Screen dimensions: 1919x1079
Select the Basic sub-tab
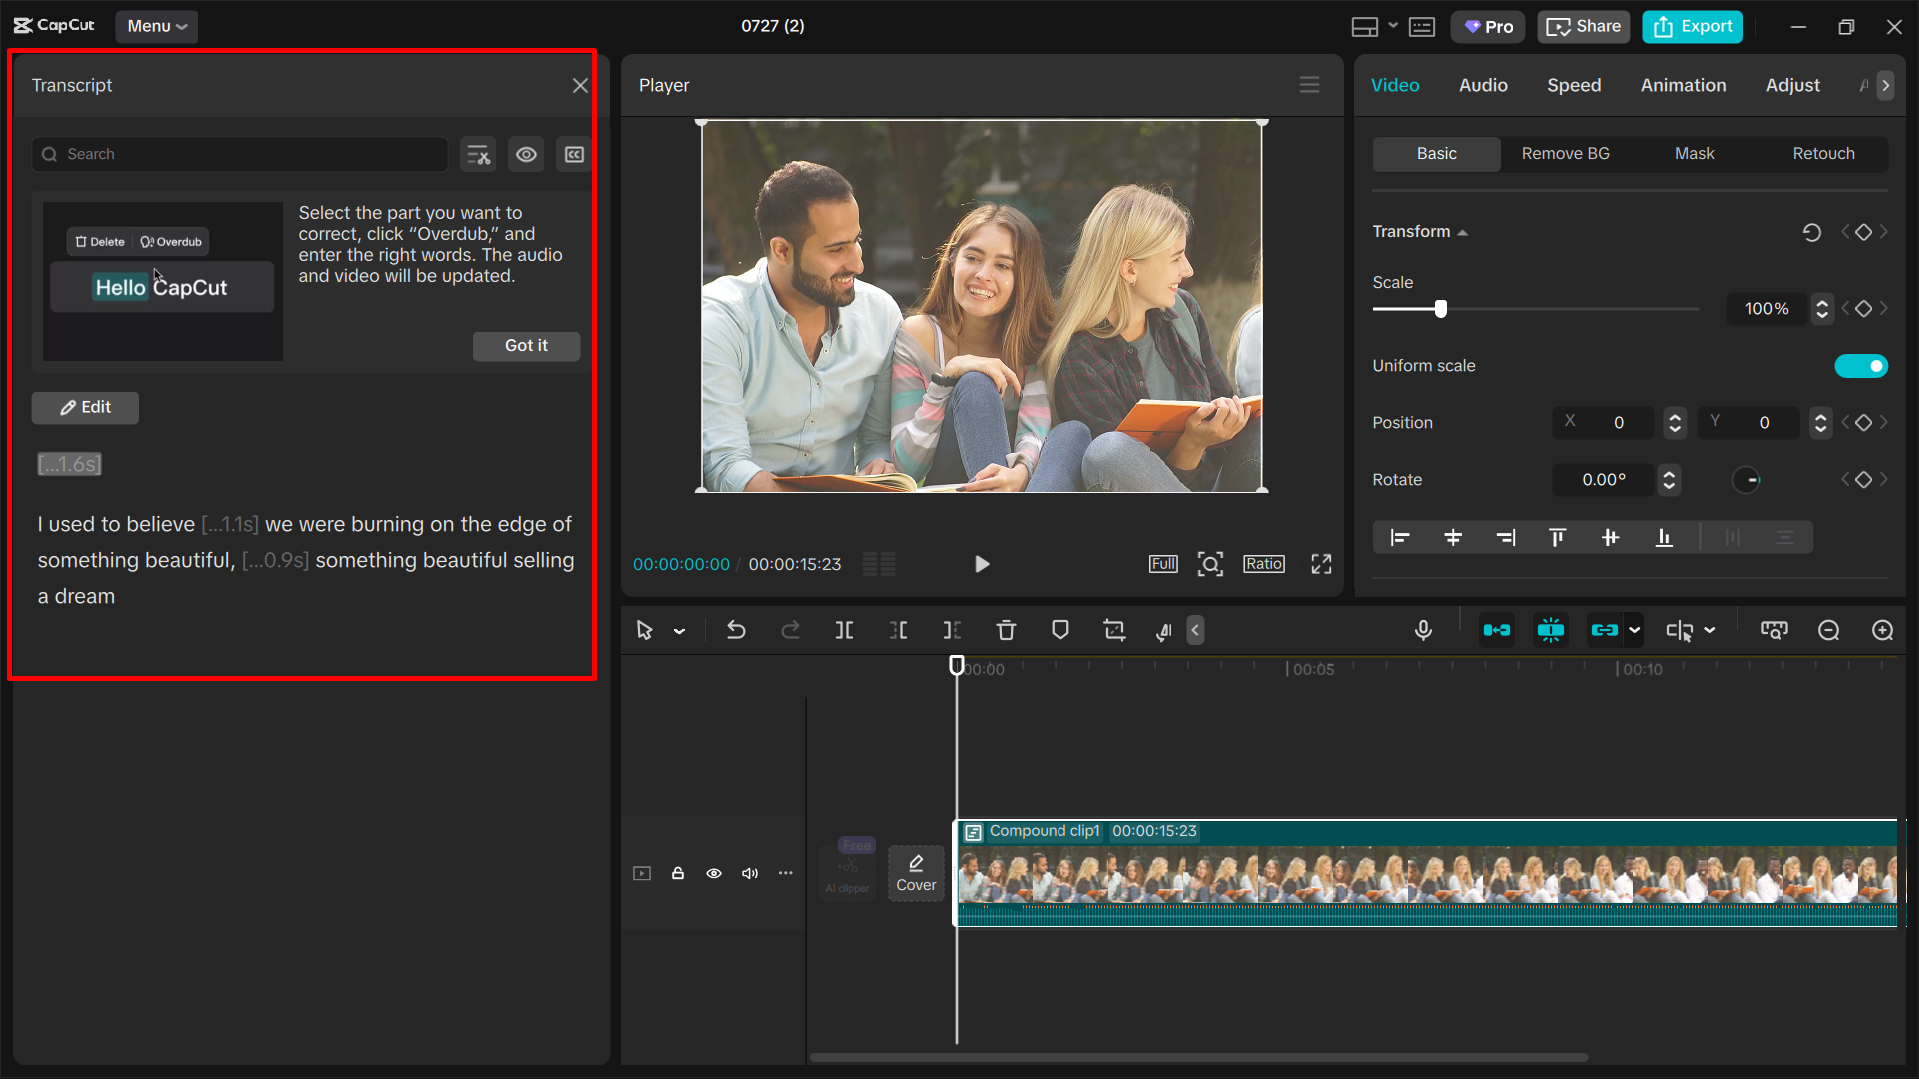tap(1436, 154)
